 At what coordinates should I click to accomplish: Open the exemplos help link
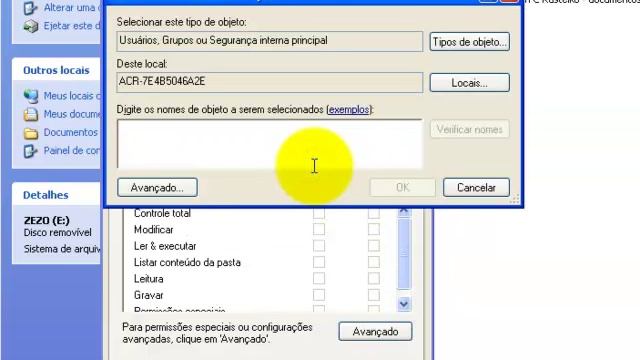[x=349, y=109]
